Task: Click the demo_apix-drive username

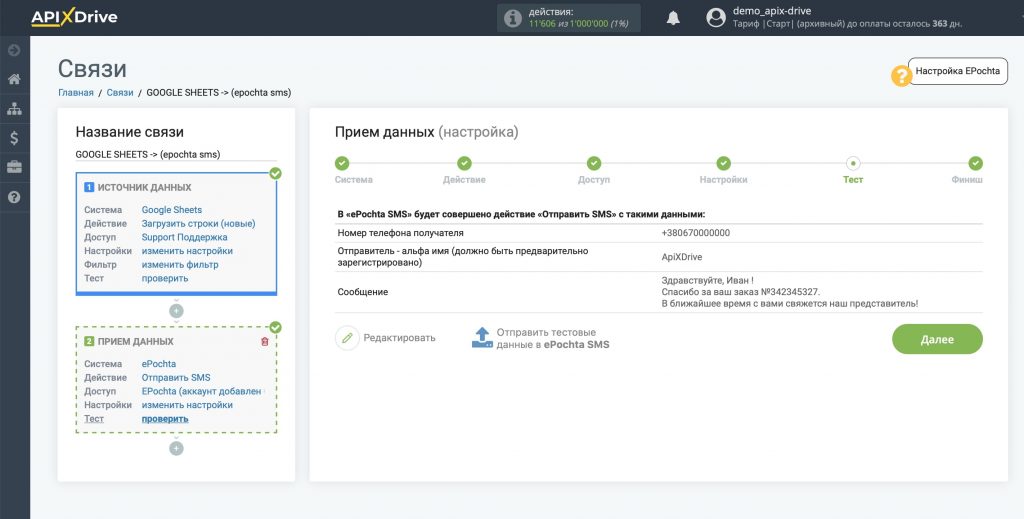Action: click(x=772, y=11)
